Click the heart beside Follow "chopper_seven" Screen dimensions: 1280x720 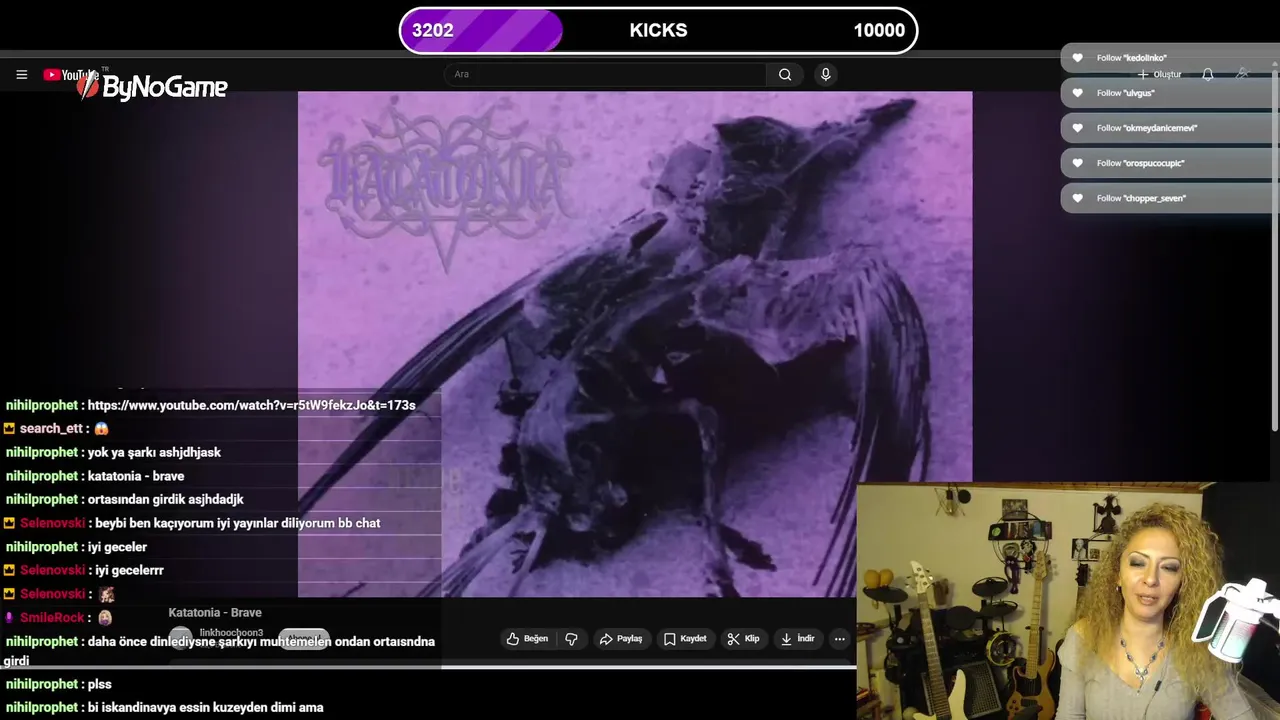tap(1077, 198)
